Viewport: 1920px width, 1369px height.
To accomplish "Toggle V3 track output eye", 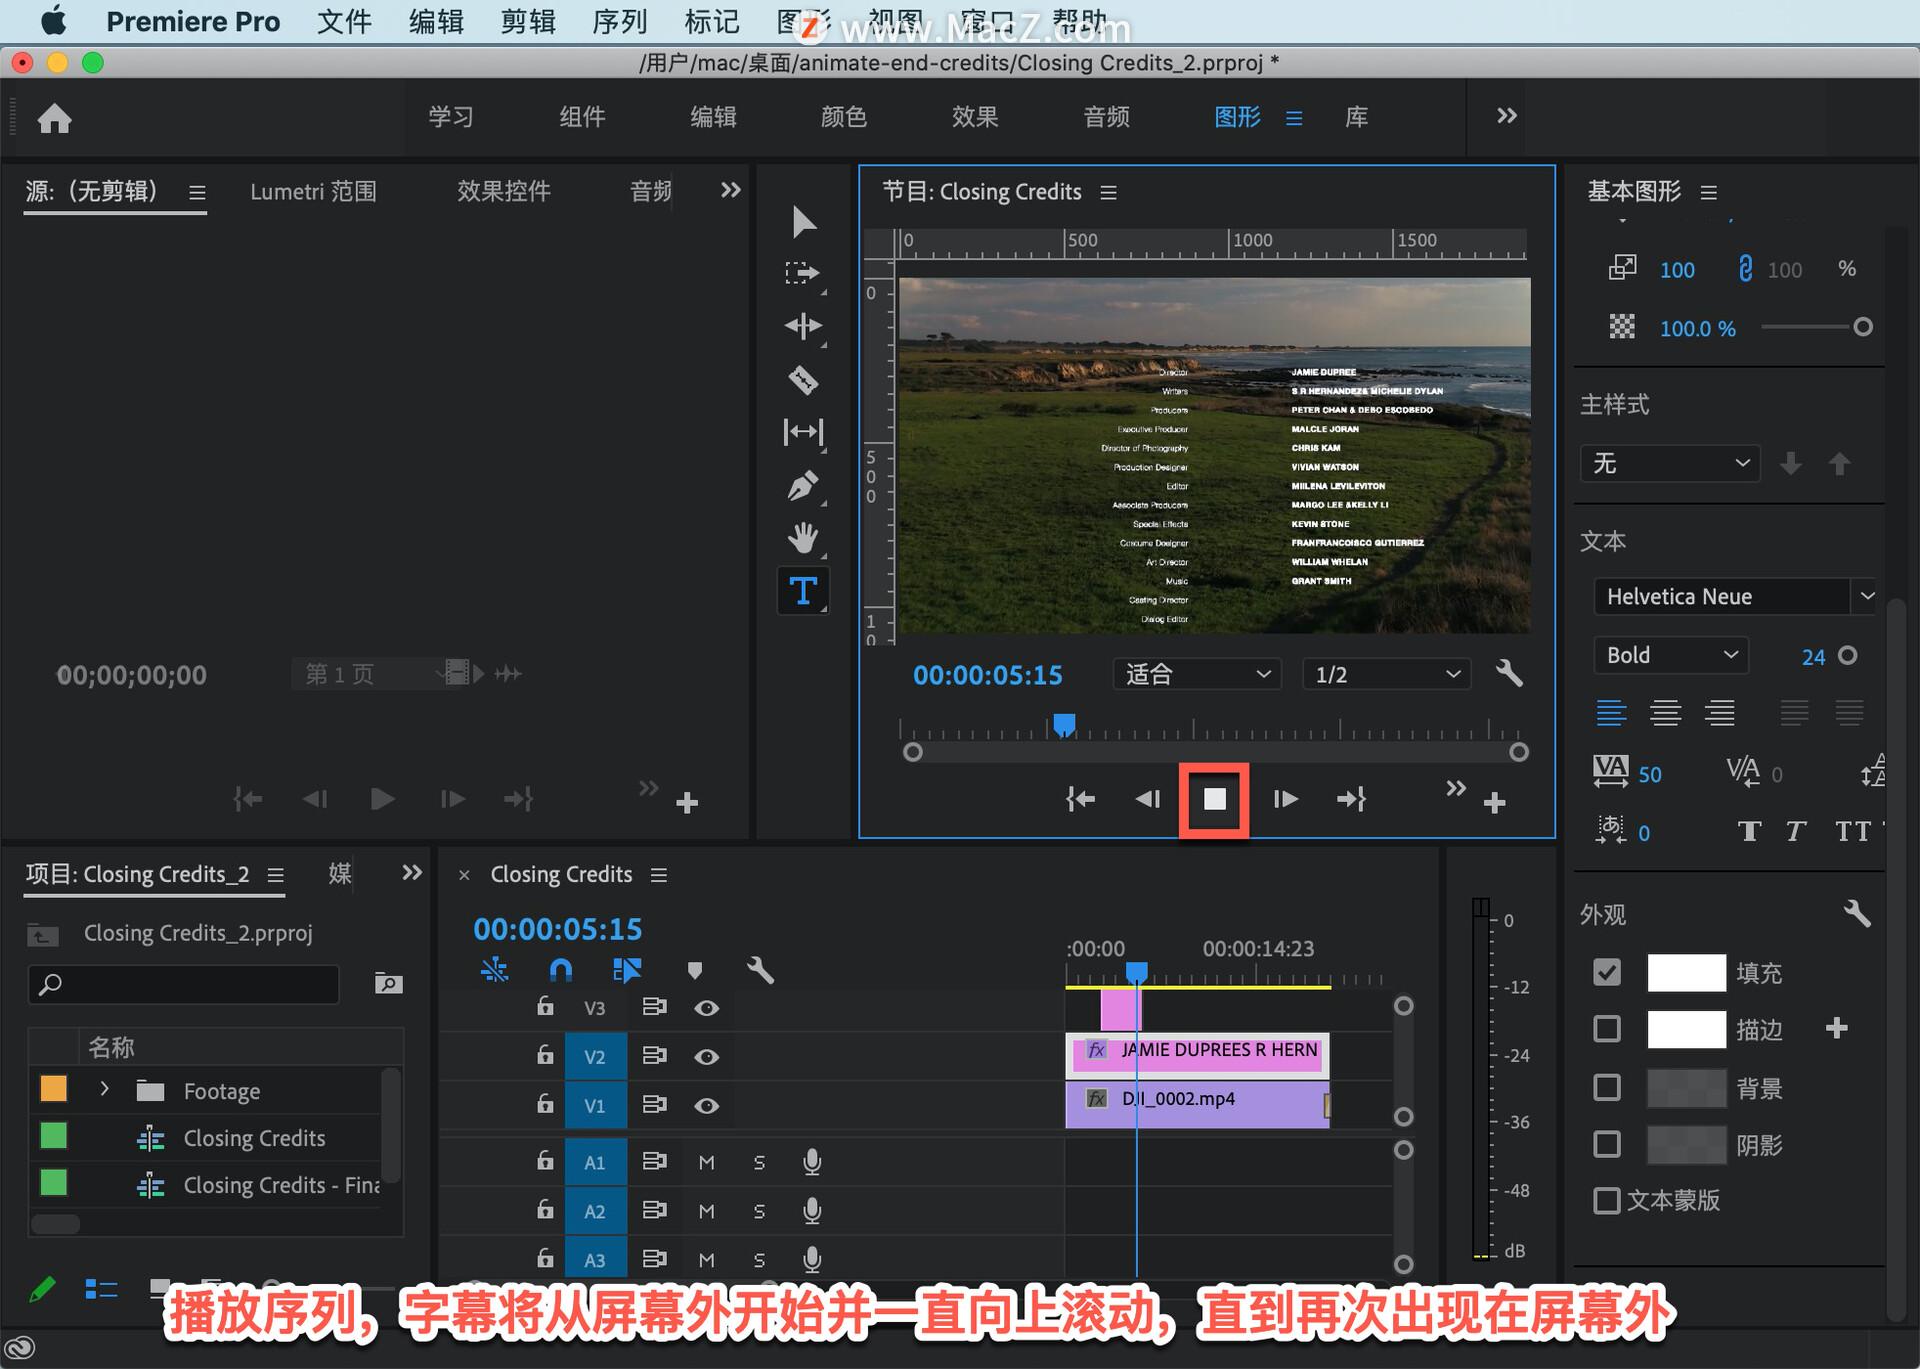I will (706, 1008).
